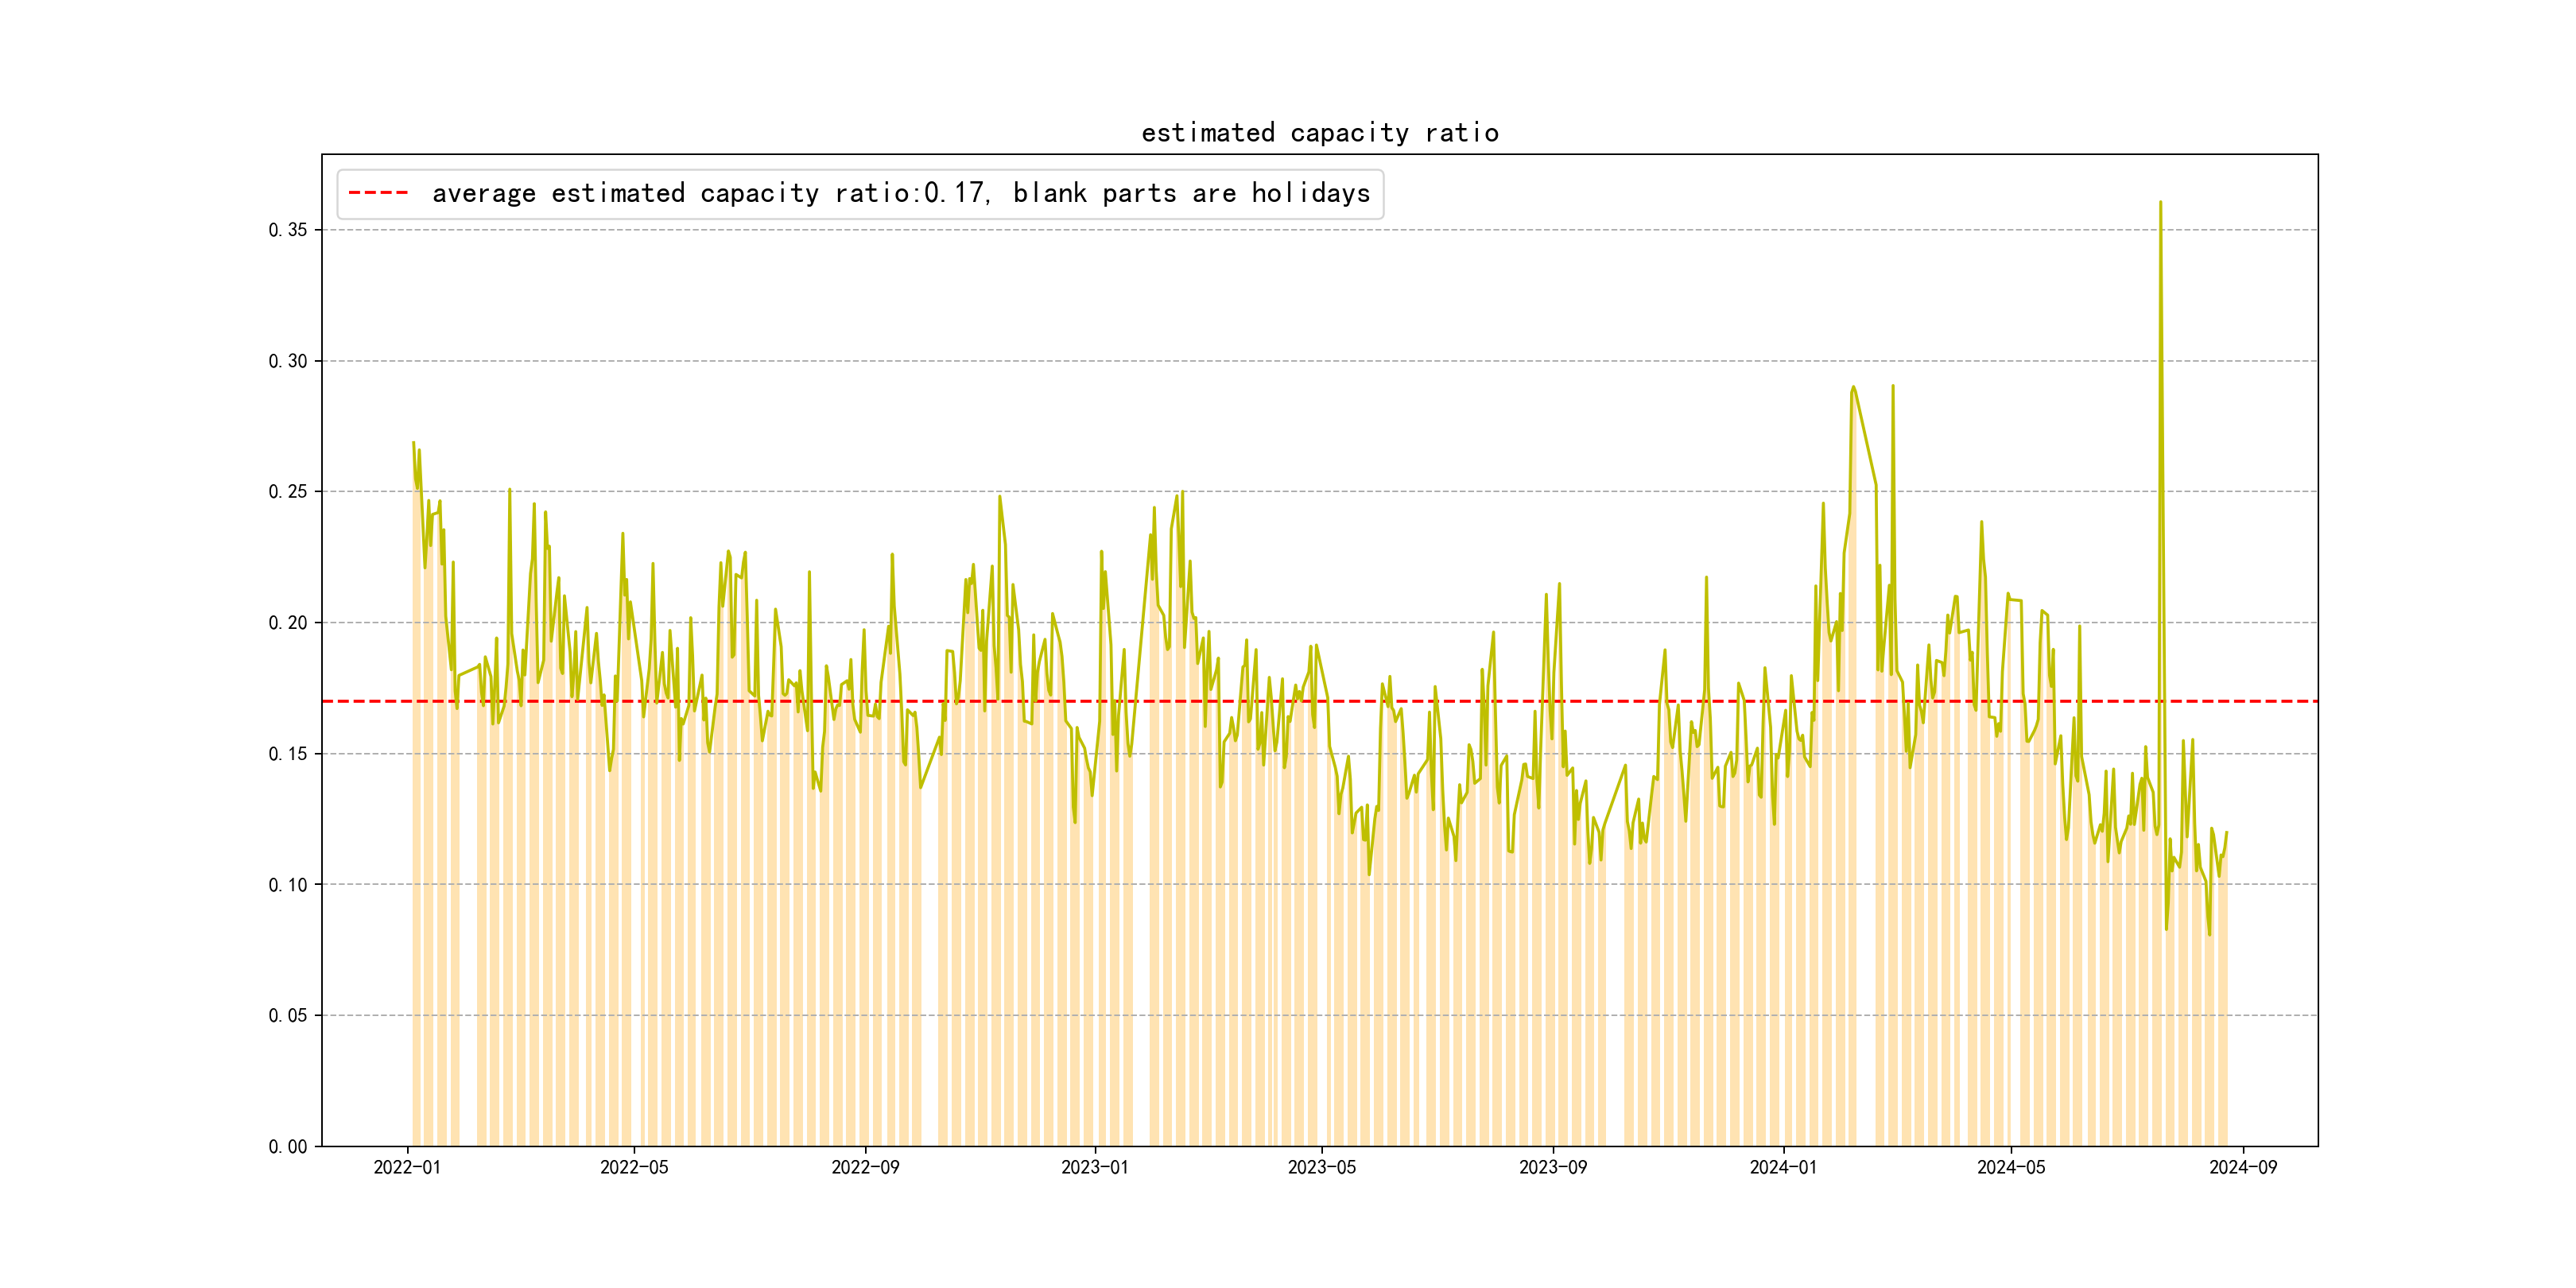Image resolution: width=2576 pixels, height=1288 pixels.
Task: Click the 0.05 y-axis tick label
Action: tap(288, 1016)
